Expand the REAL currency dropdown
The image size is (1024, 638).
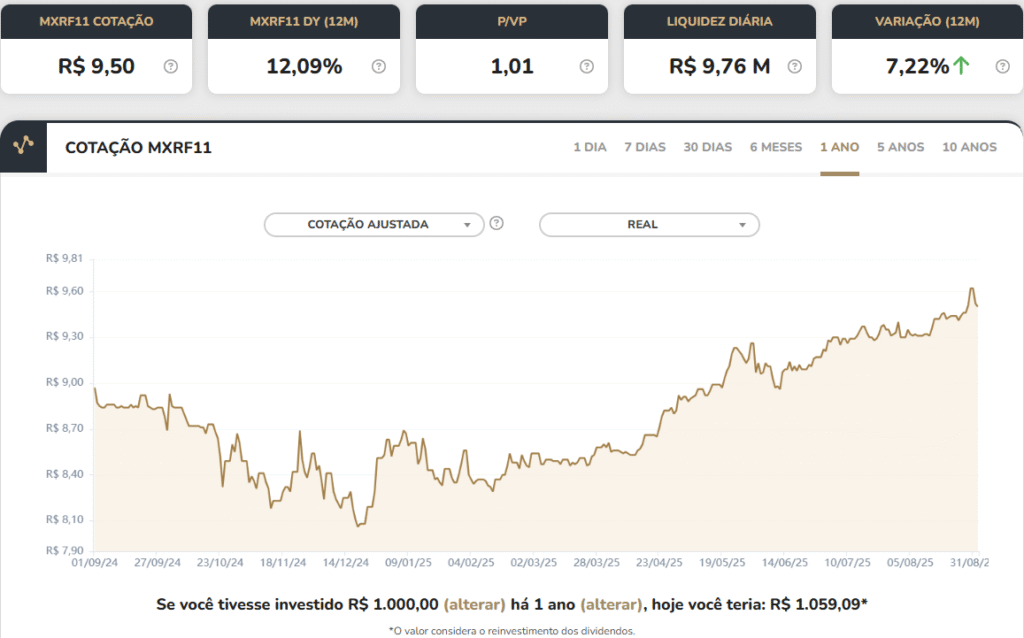coord(649,225)
